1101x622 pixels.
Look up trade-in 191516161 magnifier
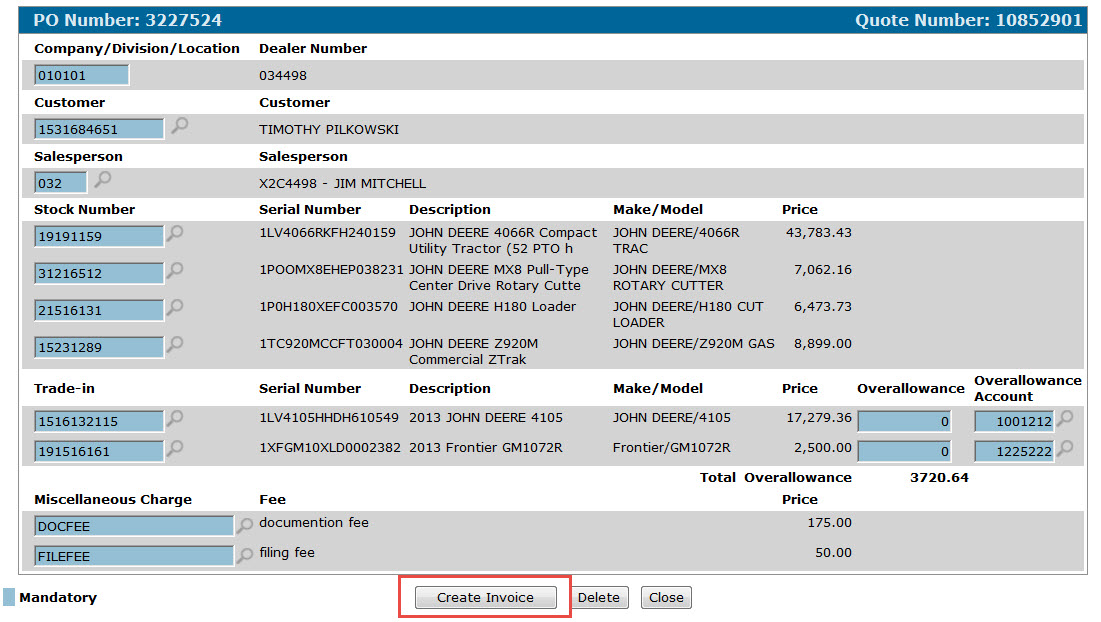tap(175, 448)
